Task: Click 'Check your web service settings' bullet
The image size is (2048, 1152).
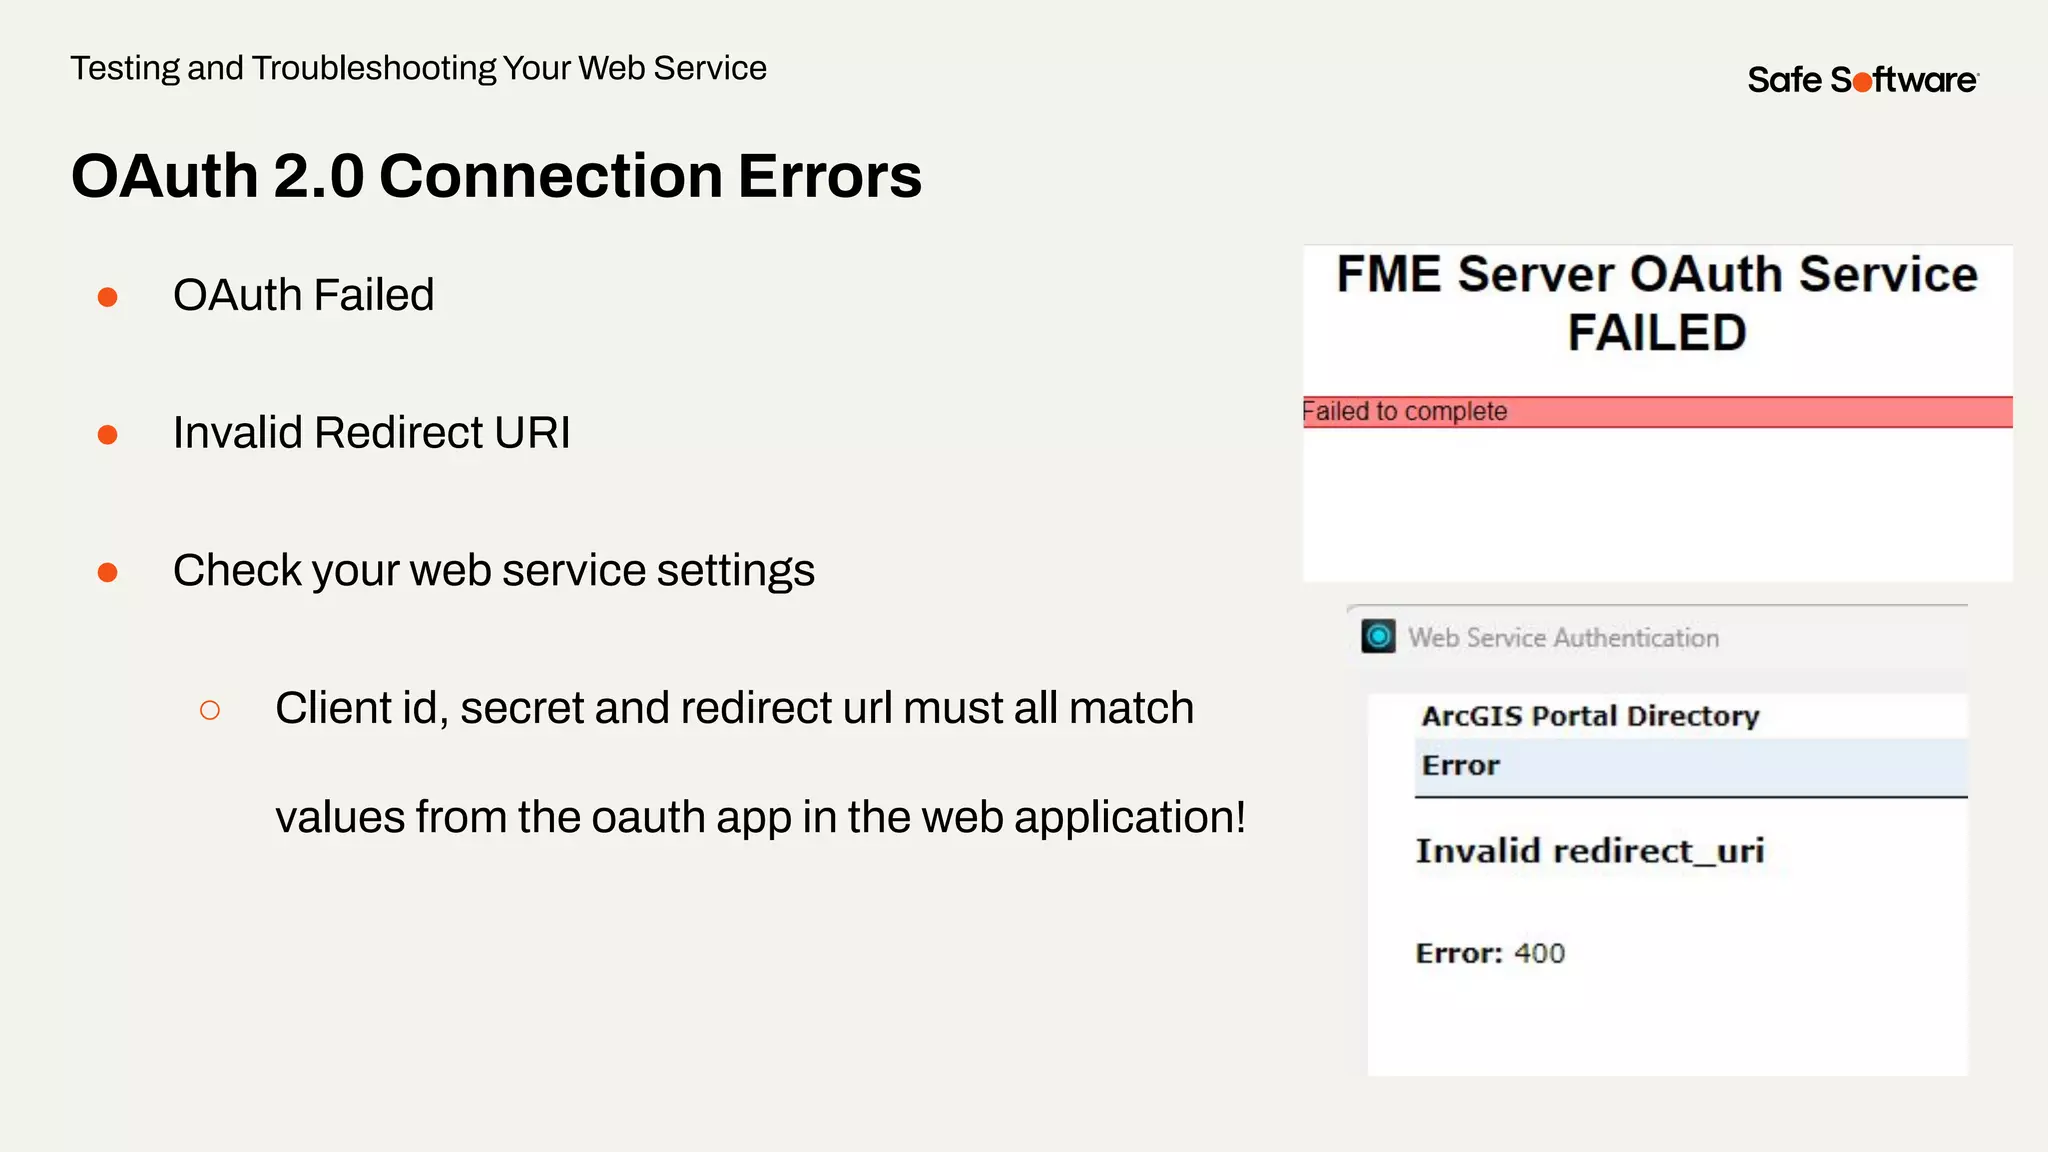Action: 494,571
